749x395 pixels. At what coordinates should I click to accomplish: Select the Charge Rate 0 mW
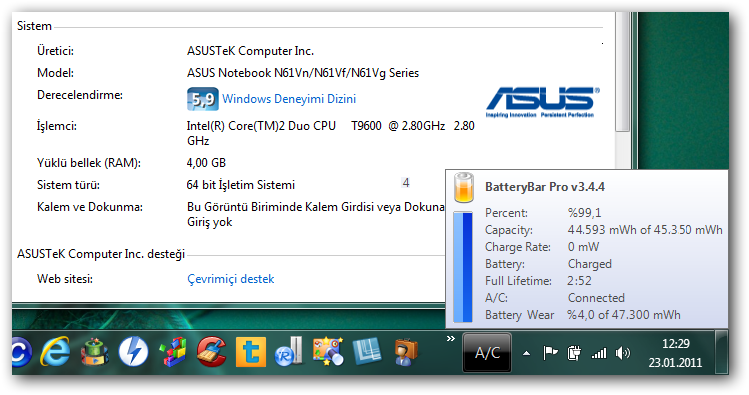583,247
